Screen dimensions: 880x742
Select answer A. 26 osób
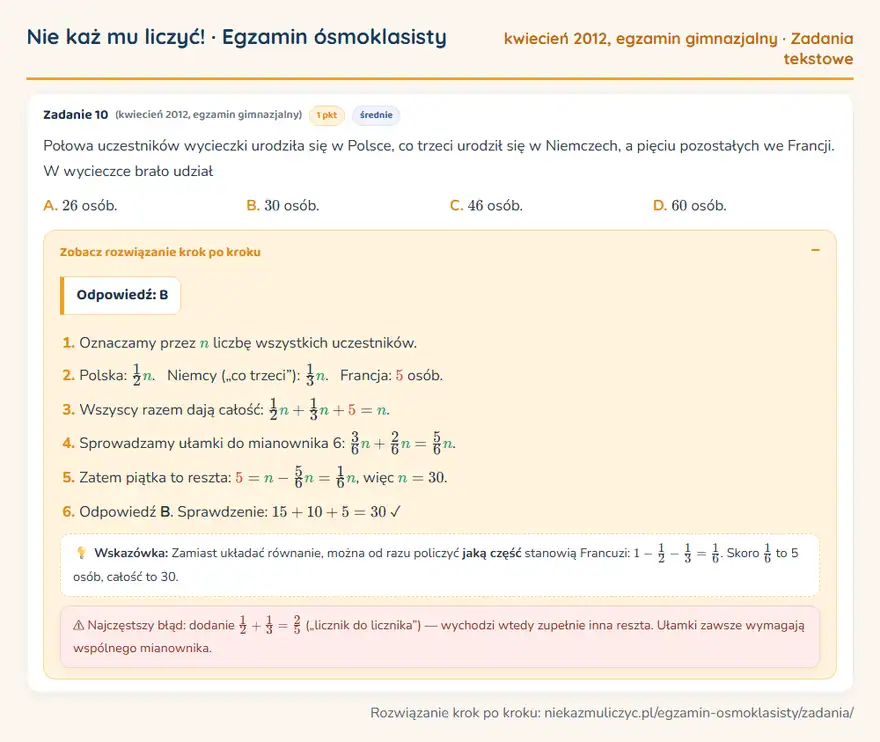tap(80, 205)
